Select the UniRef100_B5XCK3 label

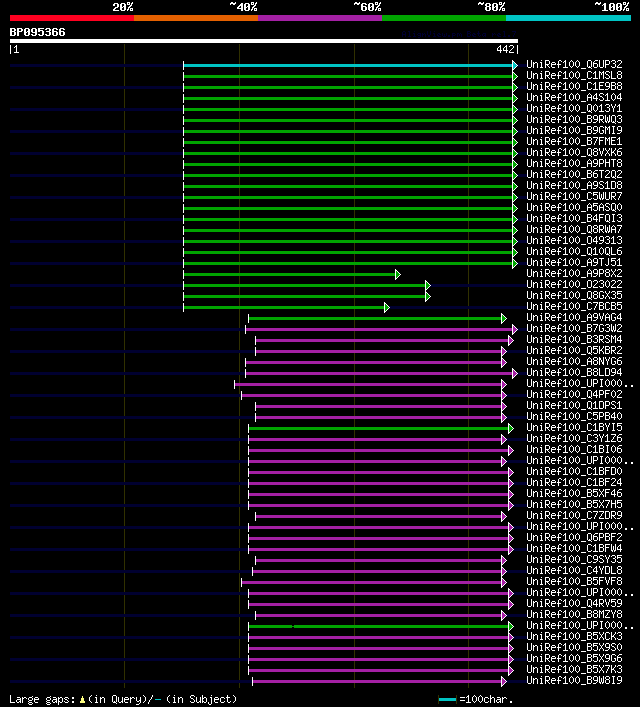(574, 636)
